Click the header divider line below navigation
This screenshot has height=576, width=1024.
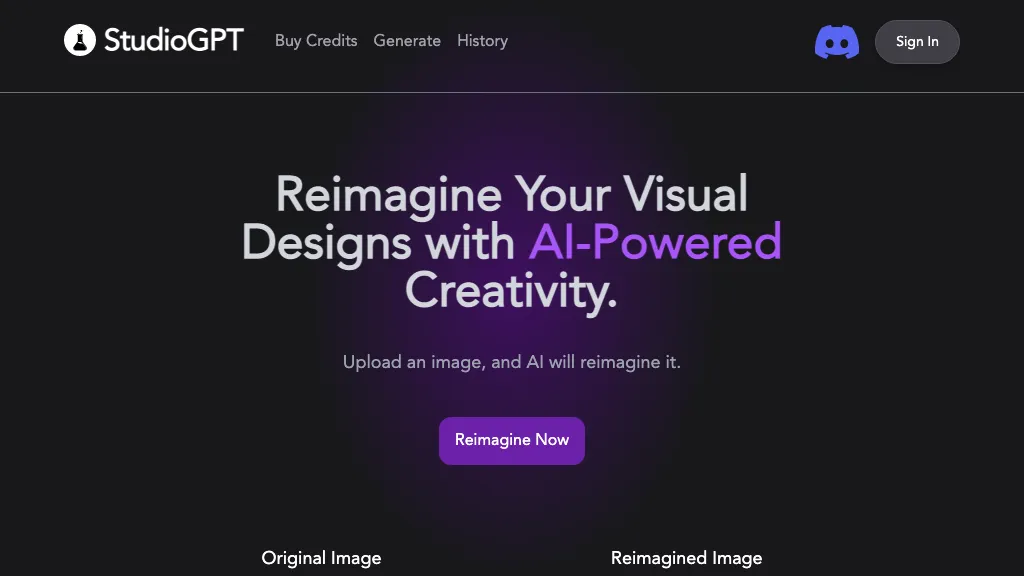(x=512, y=92)
